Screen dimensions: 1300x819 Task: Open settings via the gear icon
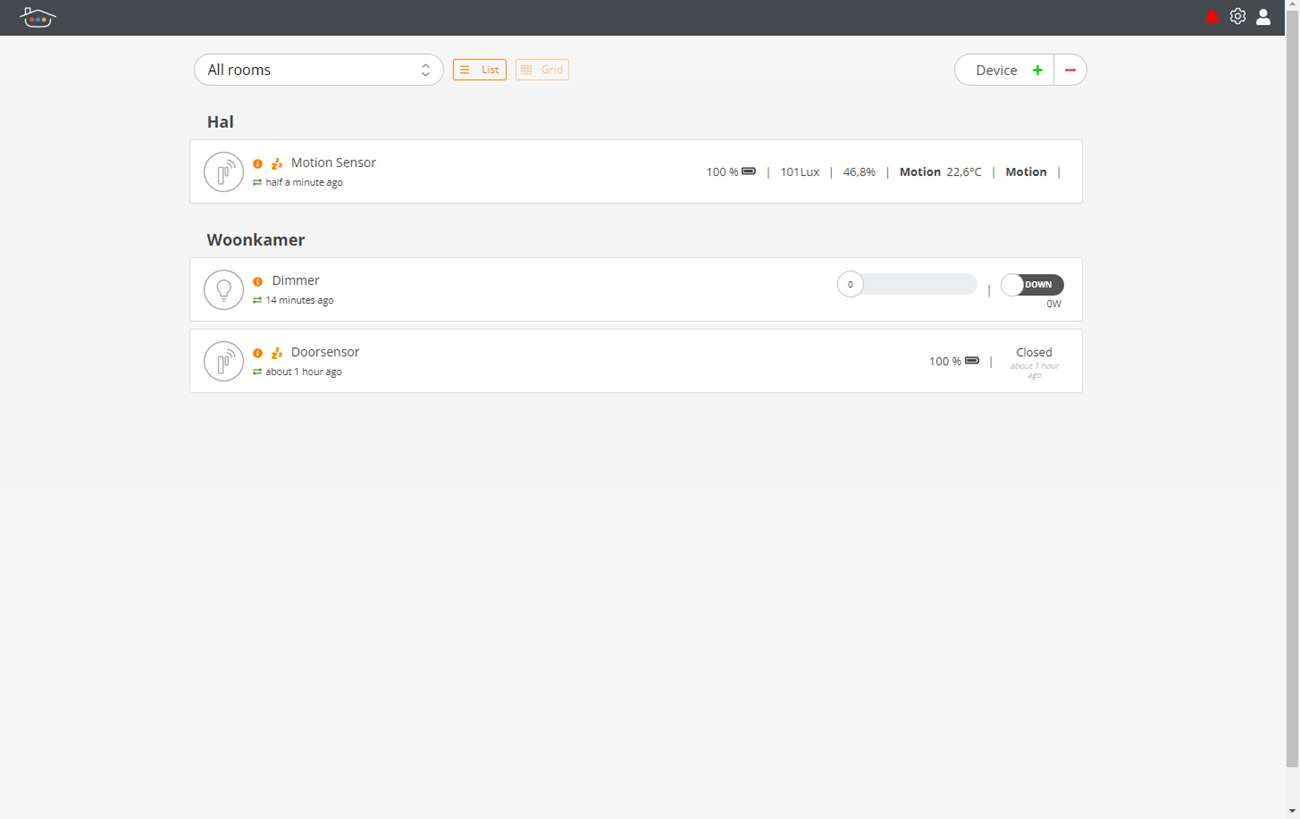(1238, 17)
